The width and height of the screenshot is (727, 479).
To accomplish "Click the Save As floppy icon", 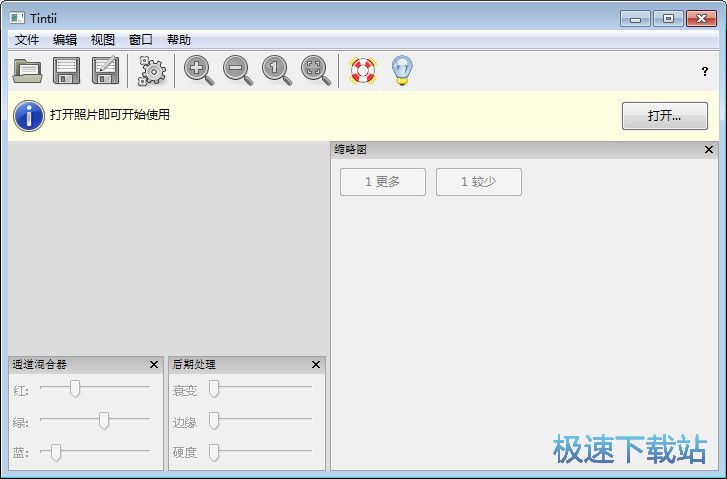I will tap(105, 71).
